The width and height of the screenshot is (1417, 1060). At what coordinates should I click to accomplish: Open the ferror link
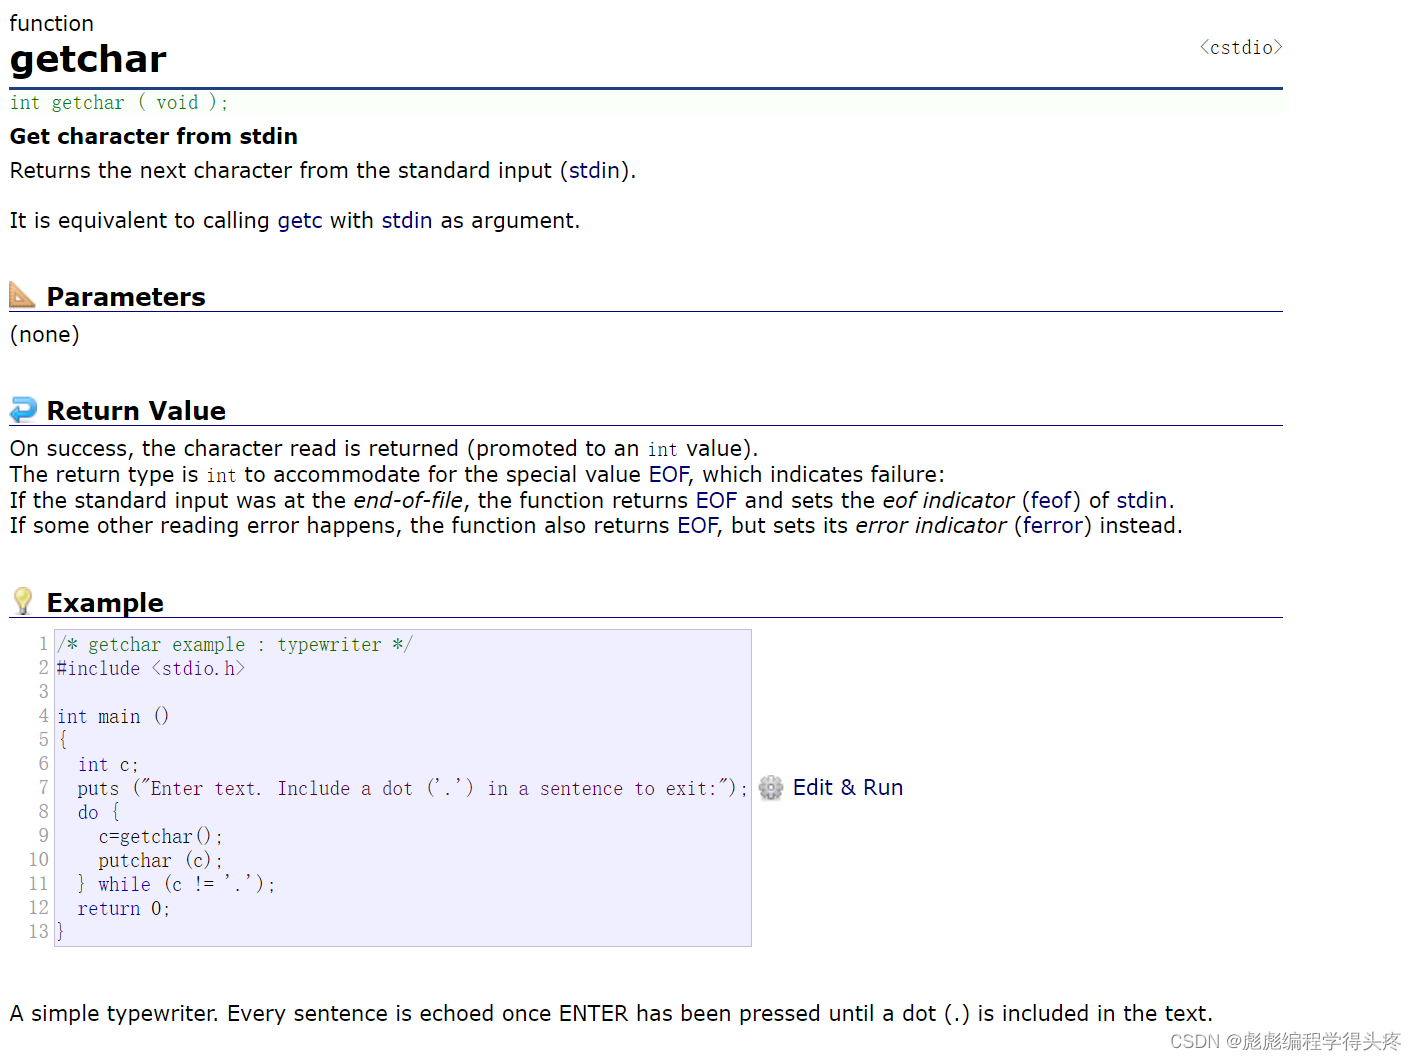(x=1053, y=526)
